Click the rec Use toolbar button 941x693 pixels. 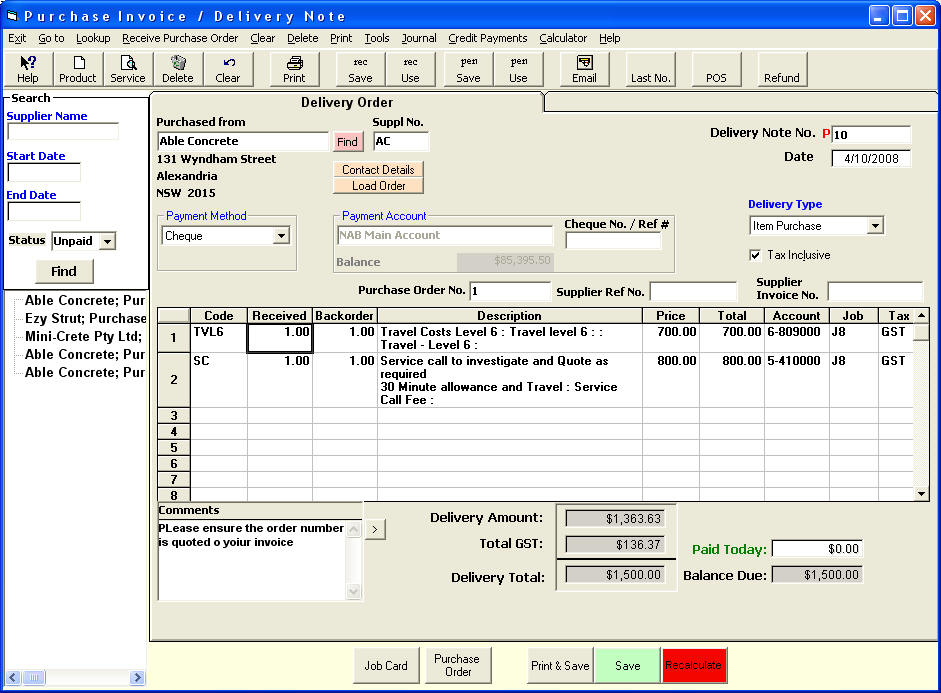click(x=410, y=70)
